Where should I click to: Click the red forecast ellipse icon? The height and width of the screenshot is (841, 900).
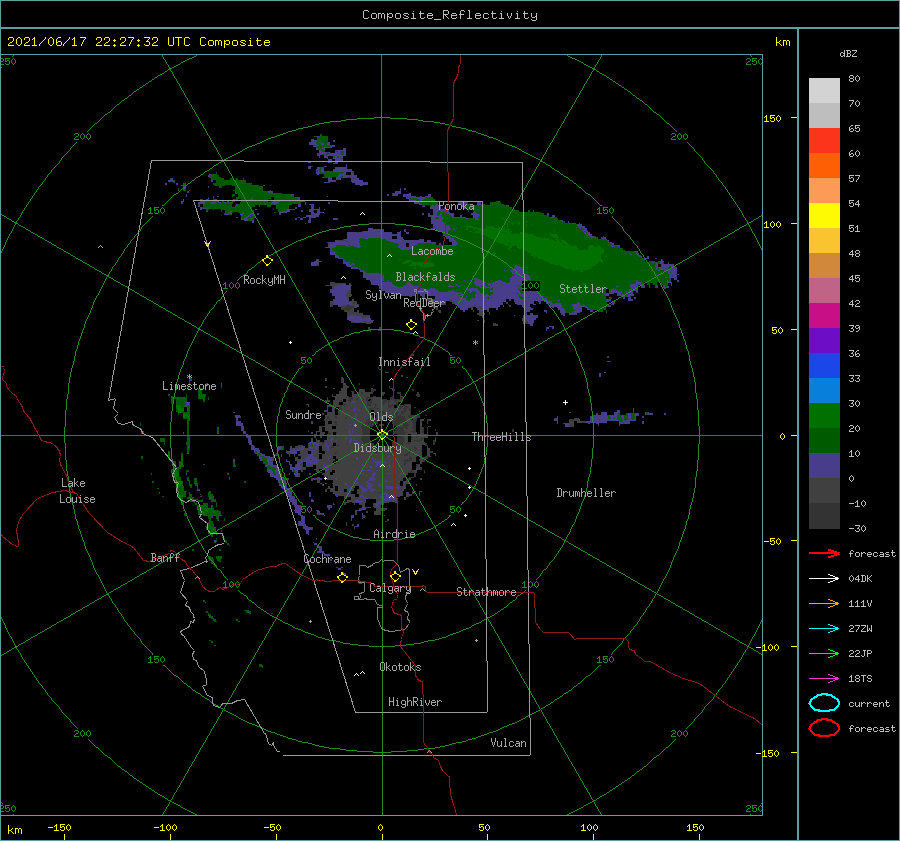click(x=824, y=728)
